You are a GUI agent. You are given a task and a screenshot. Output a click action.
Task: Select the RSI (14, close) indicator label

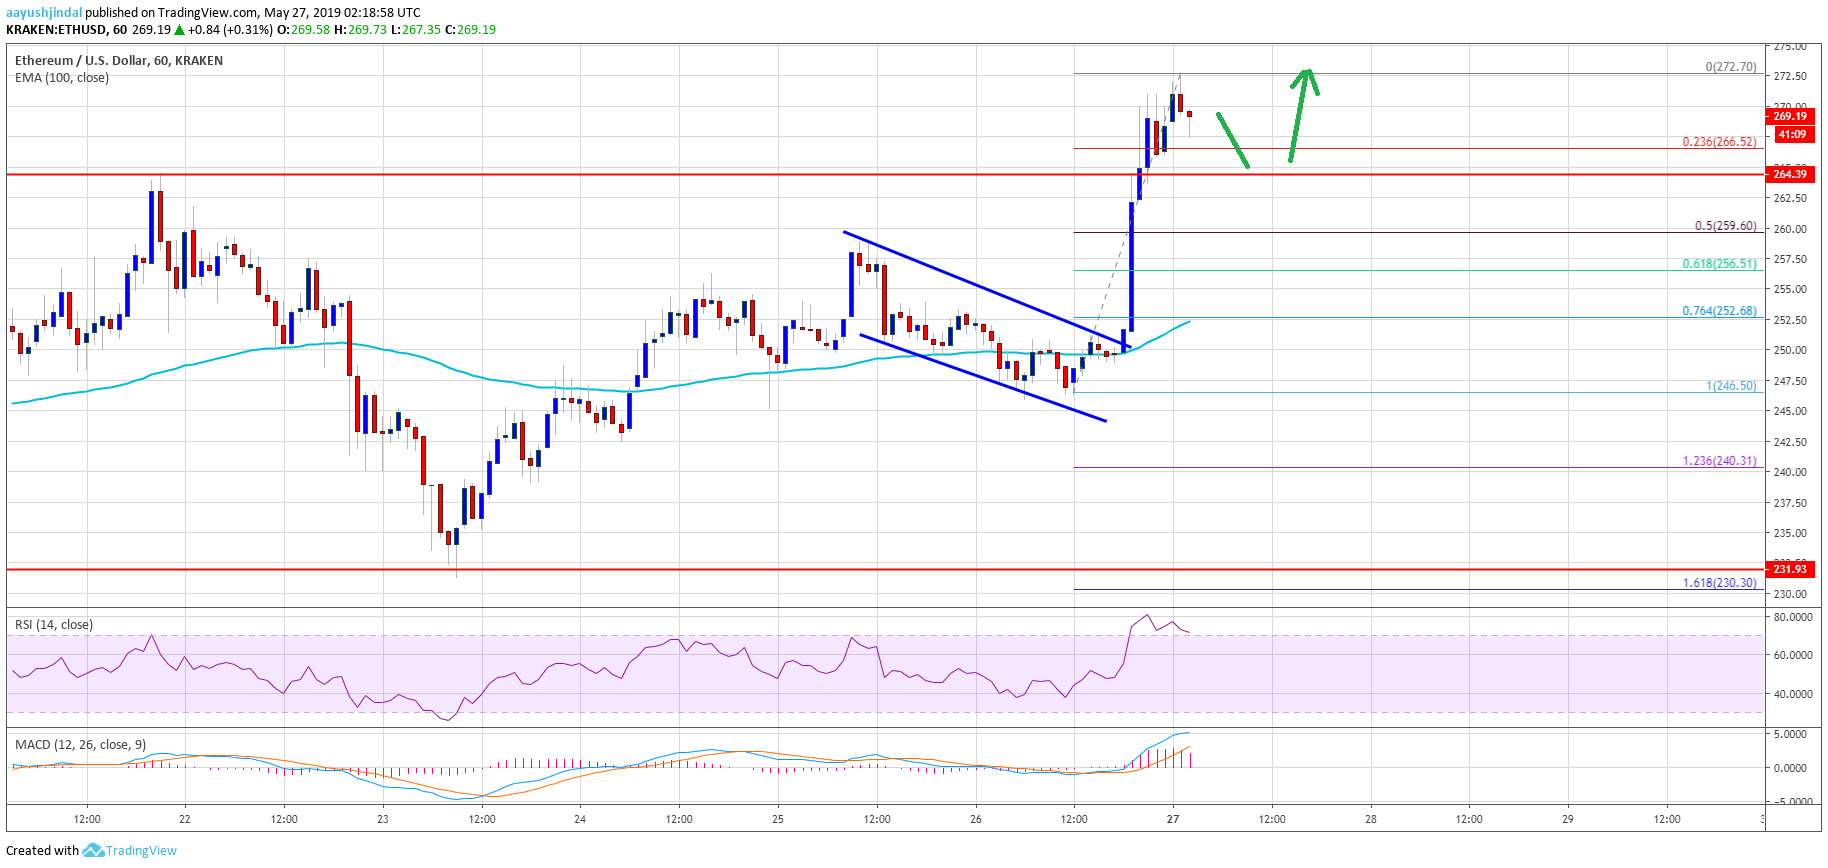coord(54,625)
